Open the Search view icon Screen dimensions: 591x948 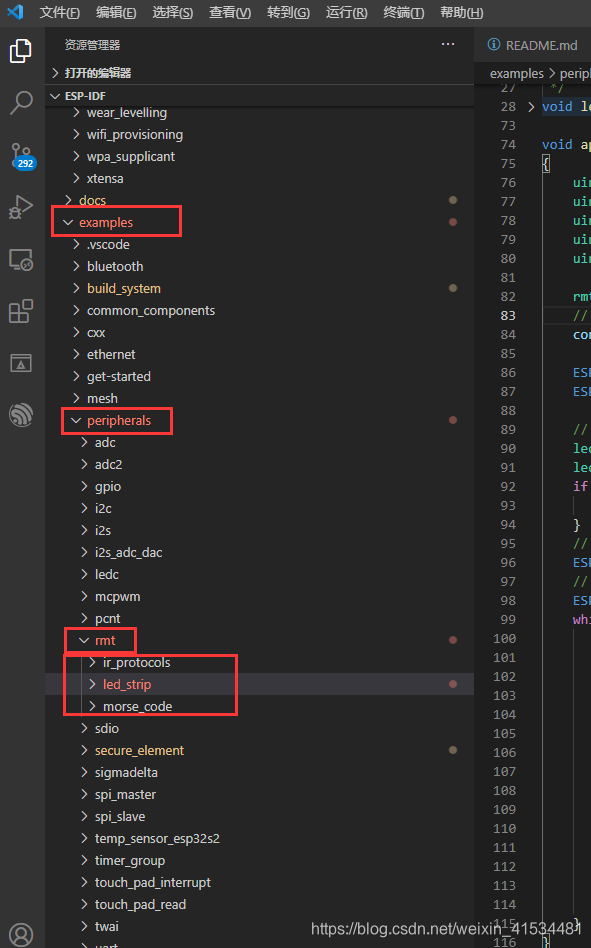tap(21, 103)
